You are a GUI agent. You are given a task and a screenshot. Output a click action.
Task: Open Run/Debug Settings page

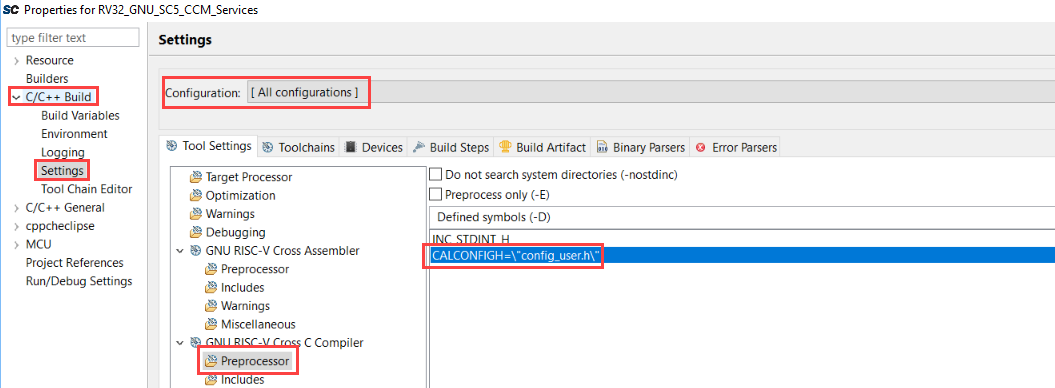(x=79, y=281)
